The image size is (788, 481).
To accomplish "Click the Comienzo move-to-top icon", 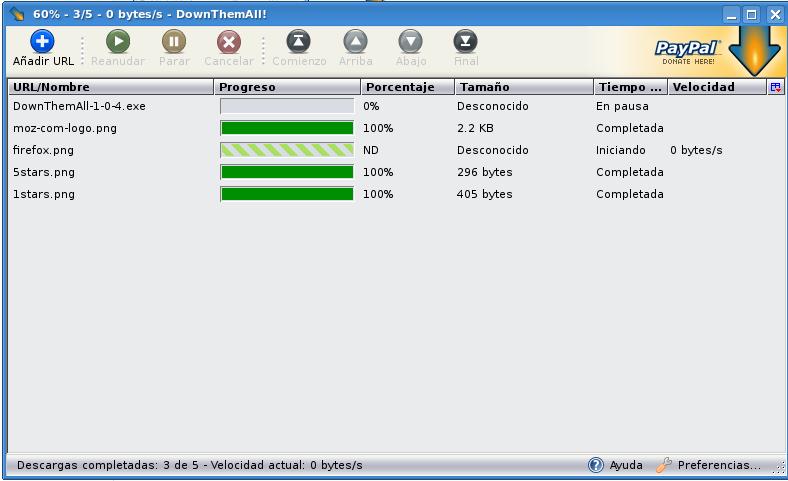I will click(x=299, y=41).
